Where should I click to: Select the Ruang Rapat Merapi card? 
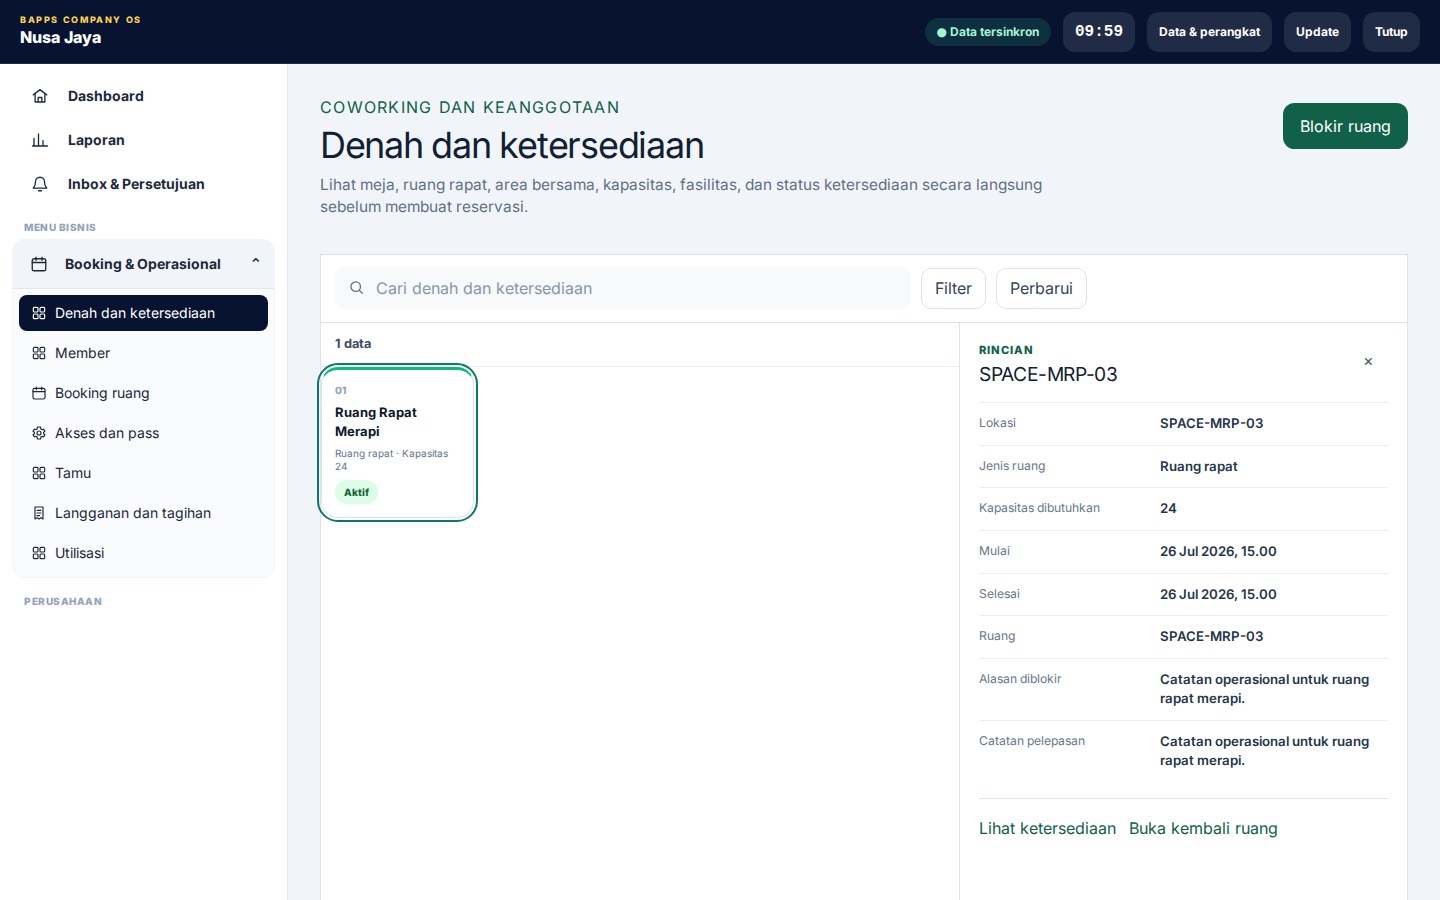pos(397,443)
